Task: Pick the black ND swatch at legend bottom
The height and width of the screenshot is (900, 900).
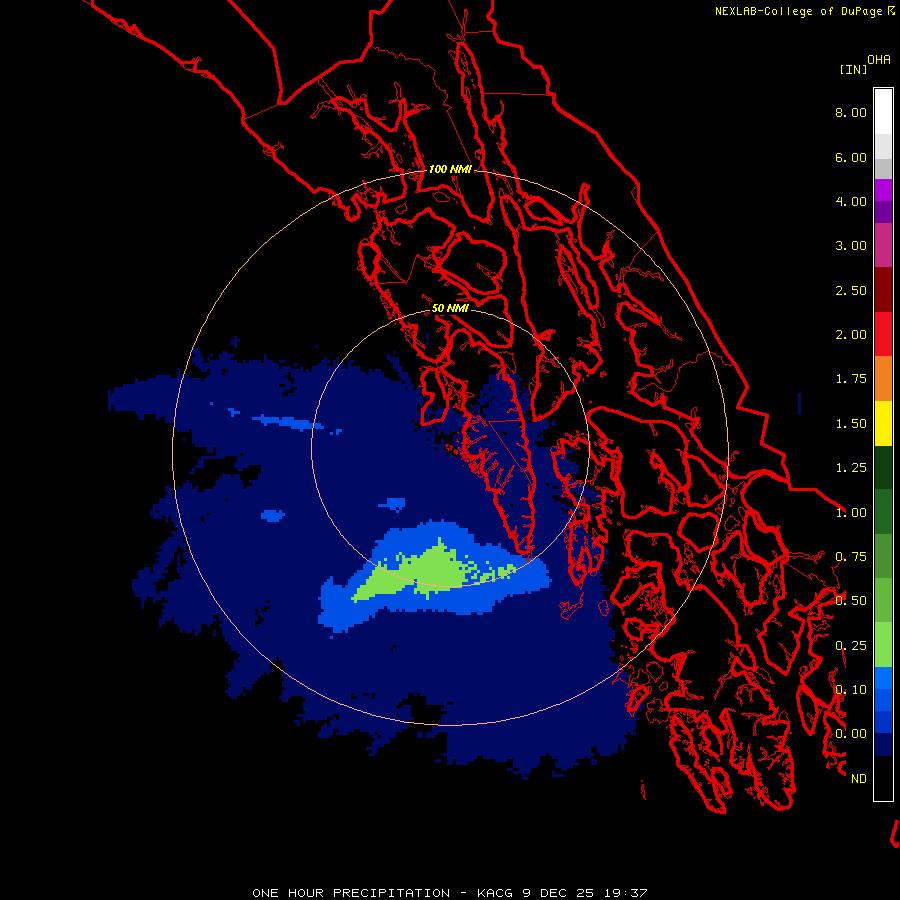Action: point(883,778)
